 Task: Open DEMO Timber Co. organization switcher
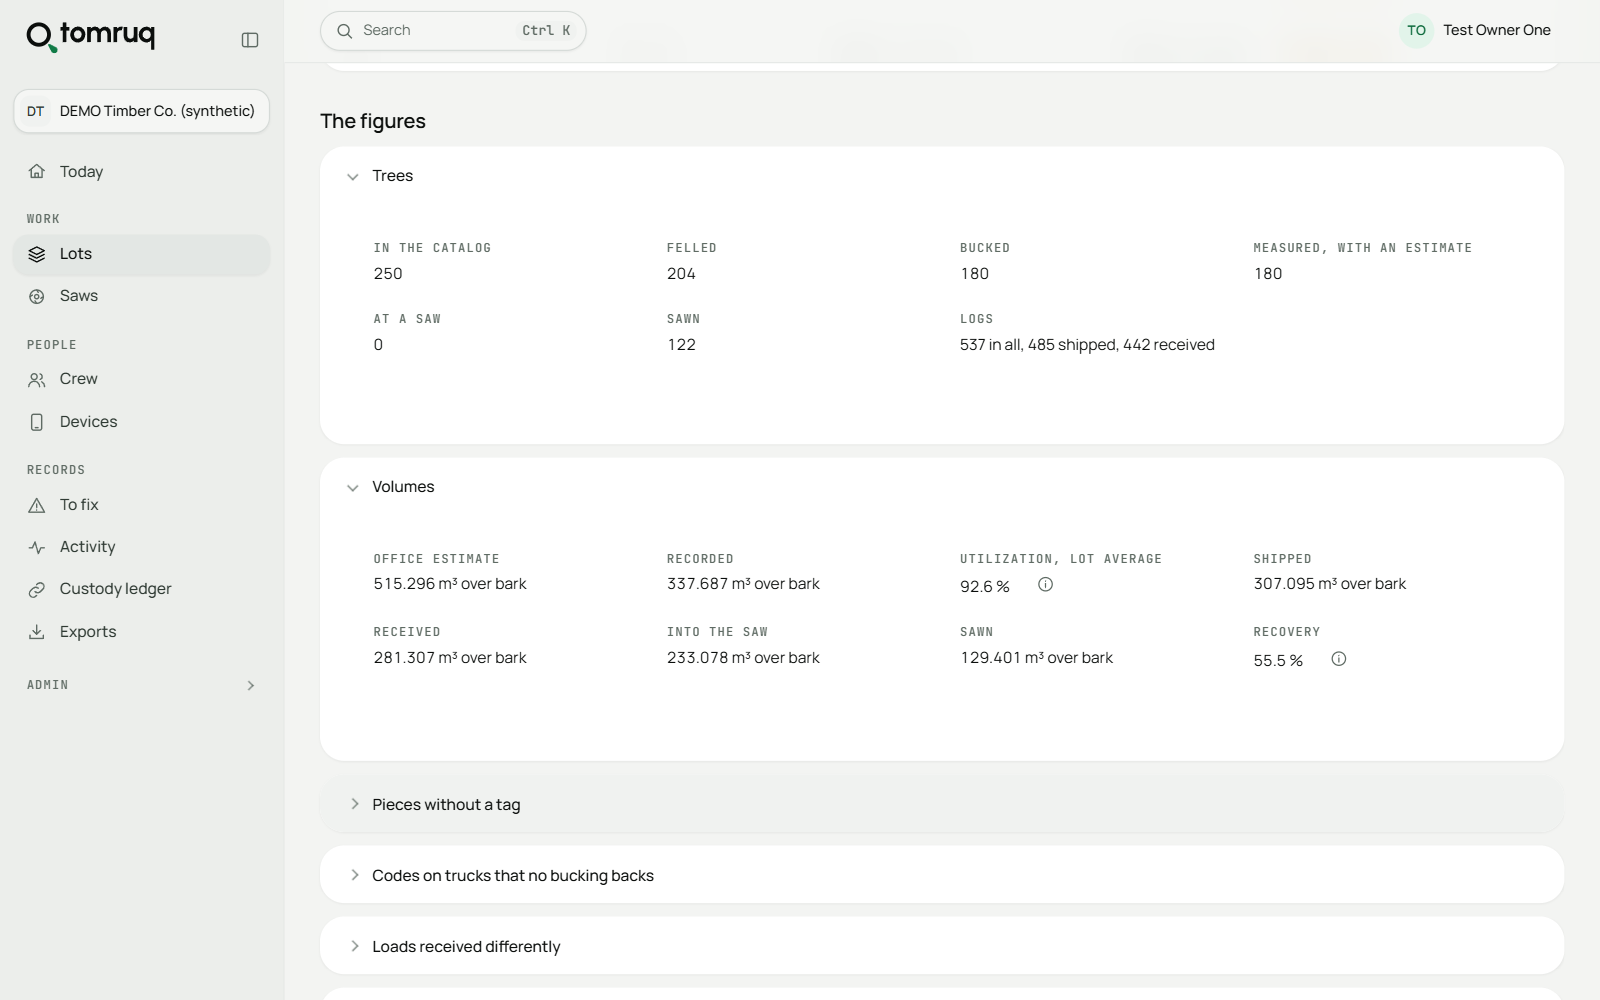pos(141,111)
